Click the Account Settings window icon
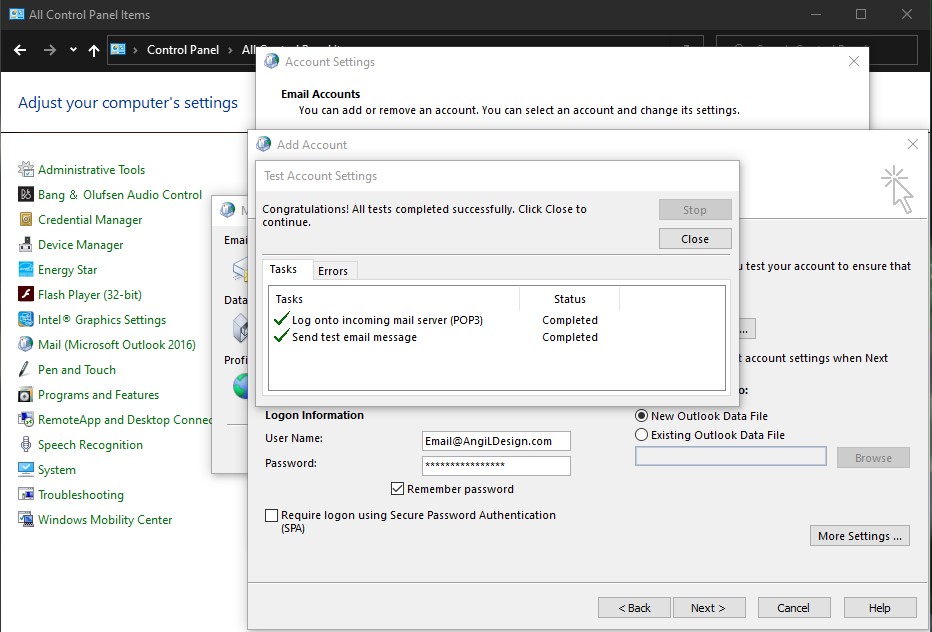The image size is (932, 632). [272, 61]
